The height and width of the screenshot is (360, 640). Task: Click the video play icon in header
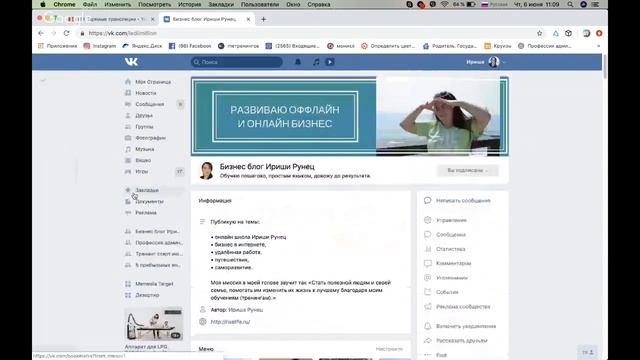(330, 62)
